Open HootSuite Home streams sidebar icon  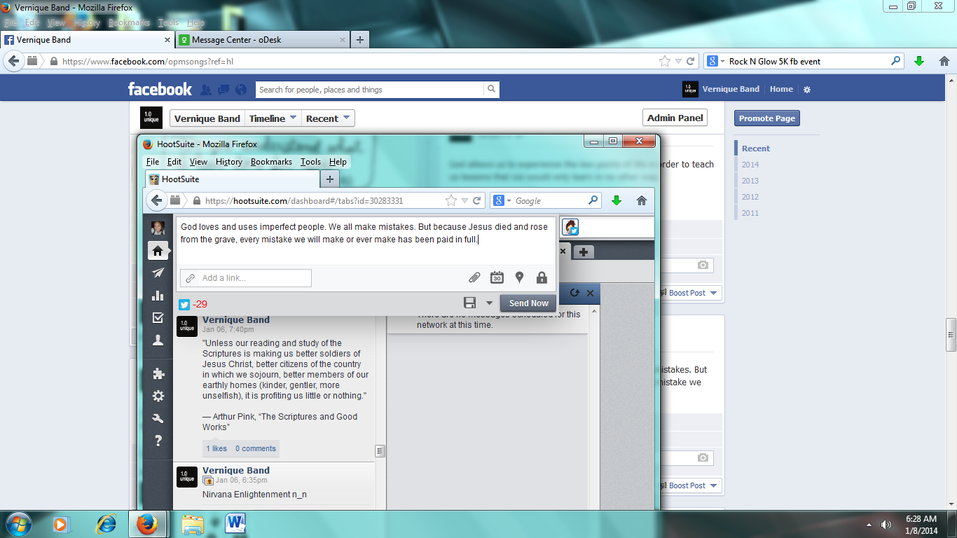157,251
